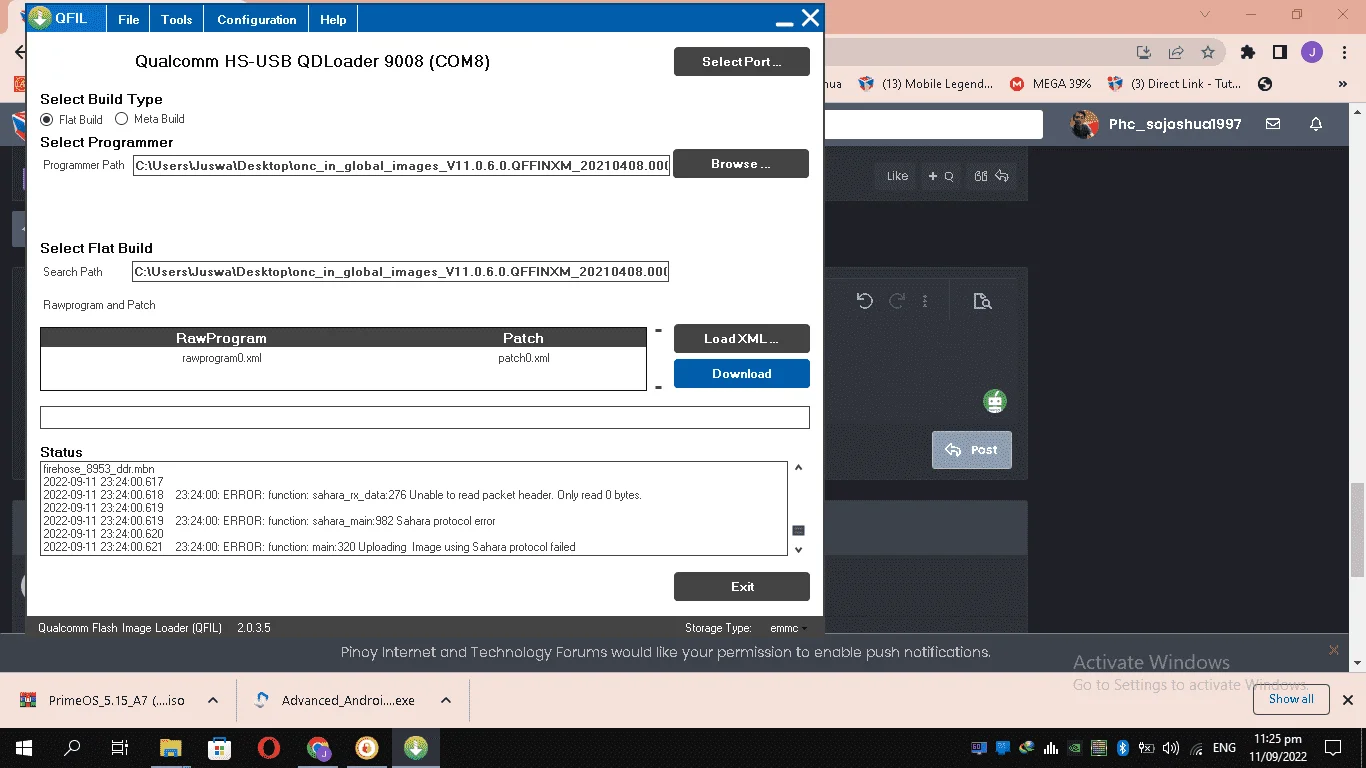The width and height of the screenshot is (1366, 768).
Task: Click the Programmer Path input field
Action: click(401, 165)
